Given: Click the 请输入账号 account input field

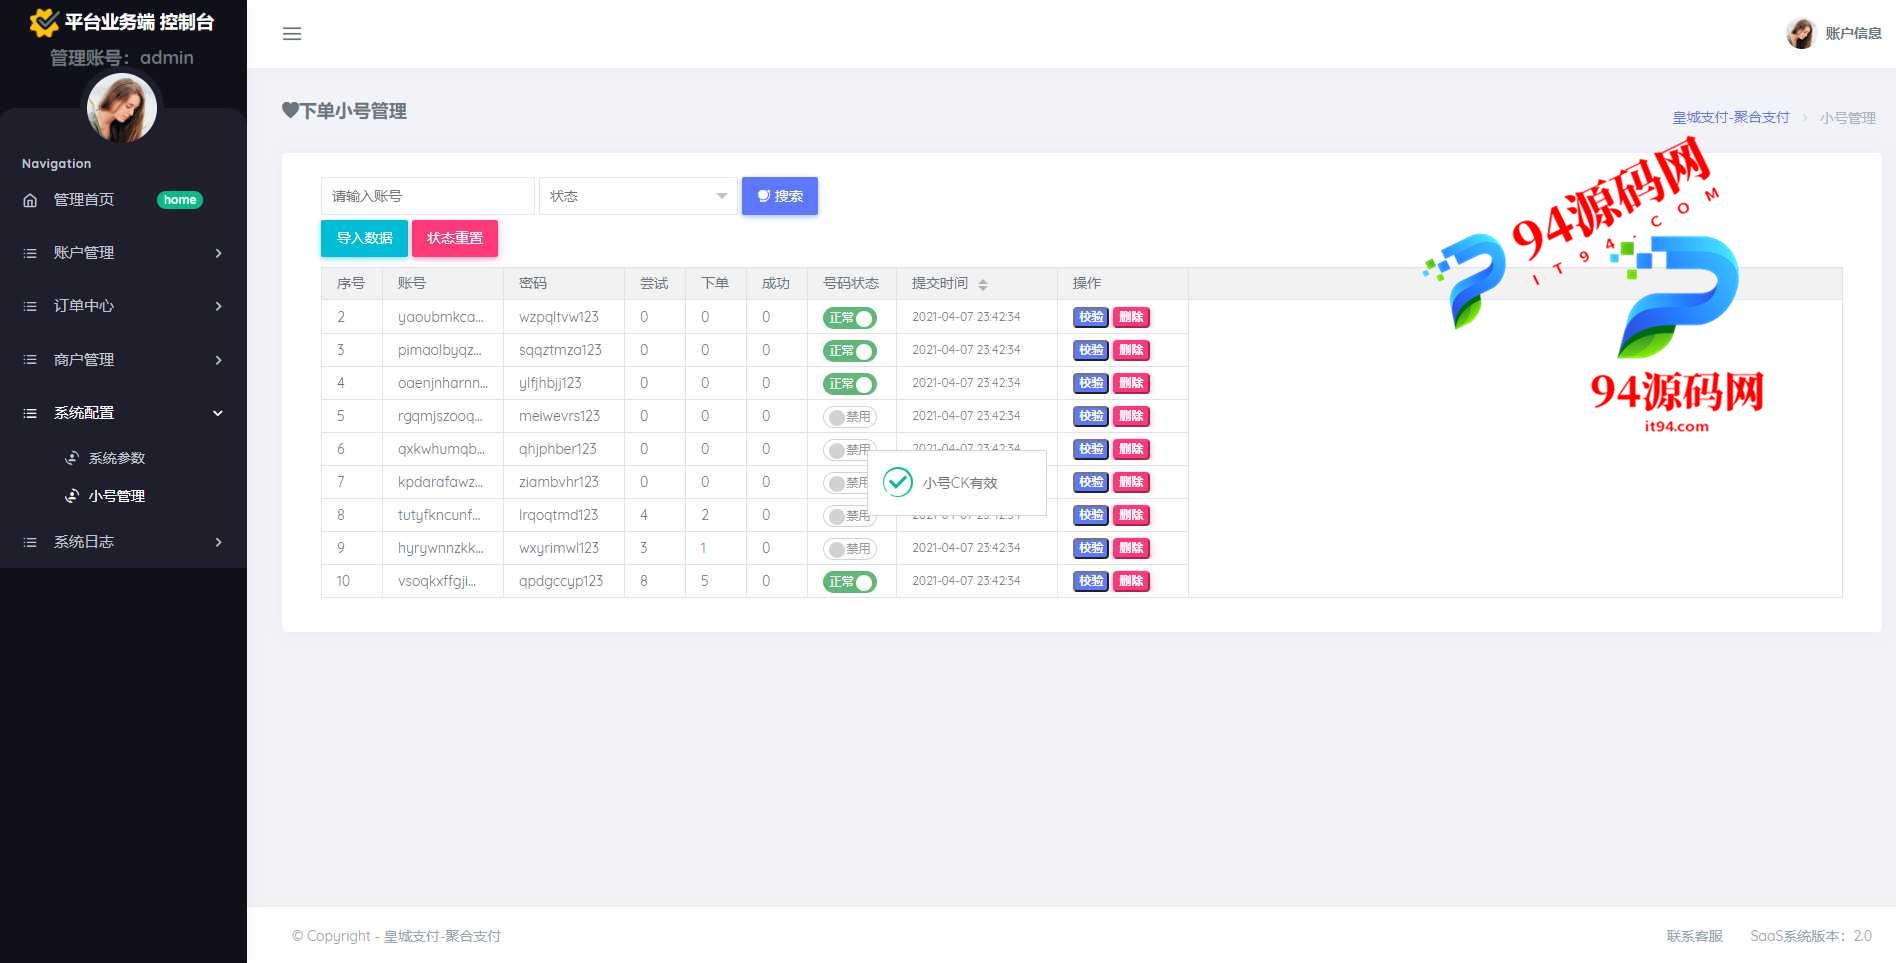Looking at the screenshot, I should pos(428,196).
